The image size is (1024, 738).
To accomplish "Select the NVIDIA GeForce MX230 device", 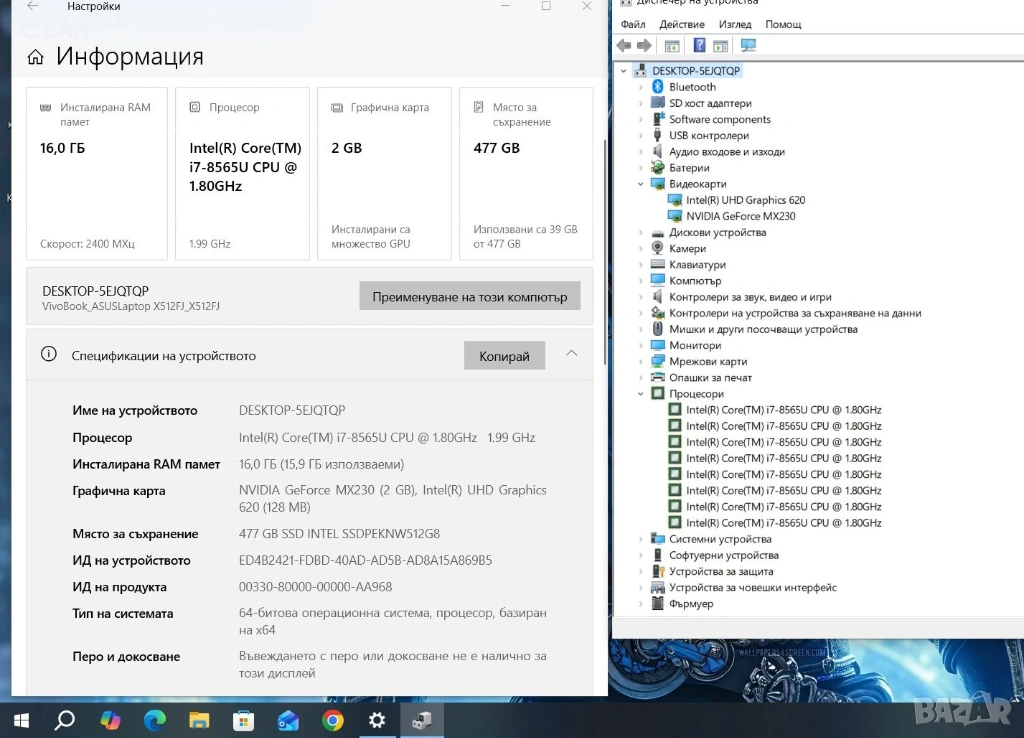I will pos(740,216).
